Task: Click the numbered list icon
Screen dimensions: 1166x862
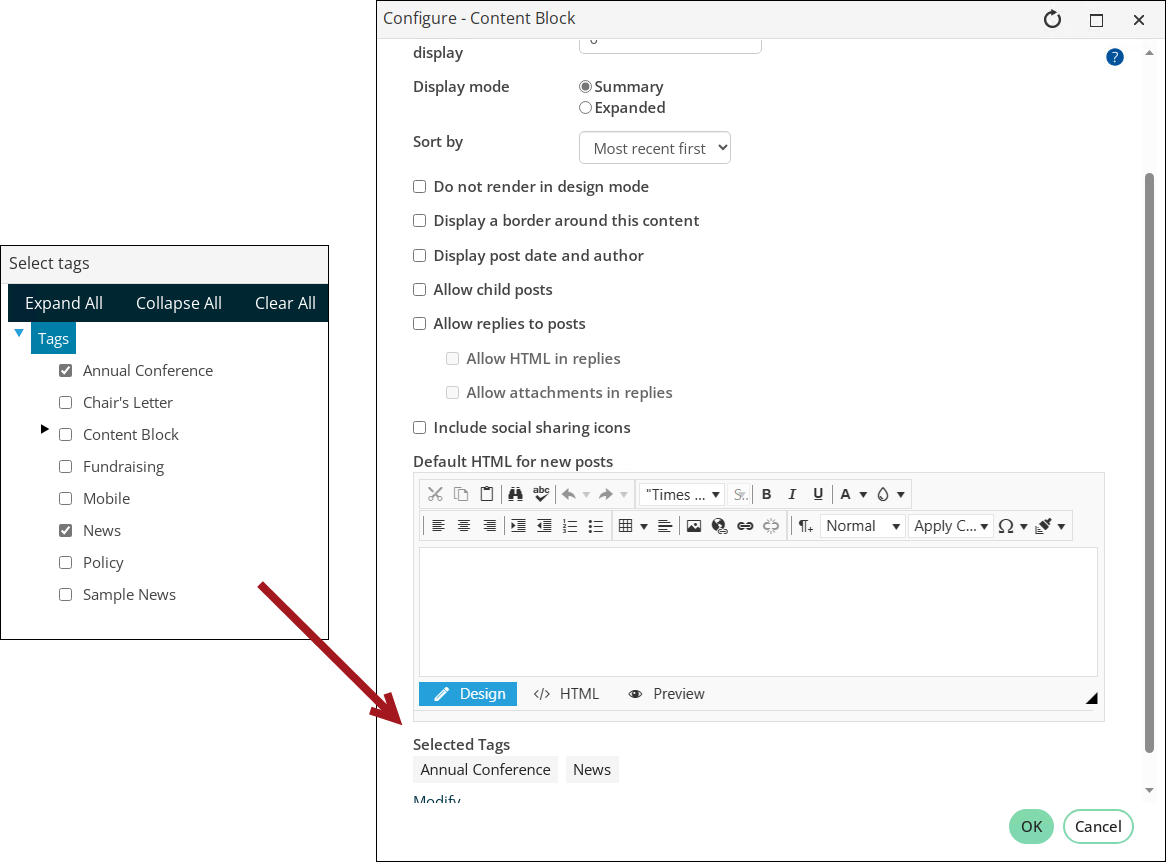Action: point(570,526)
